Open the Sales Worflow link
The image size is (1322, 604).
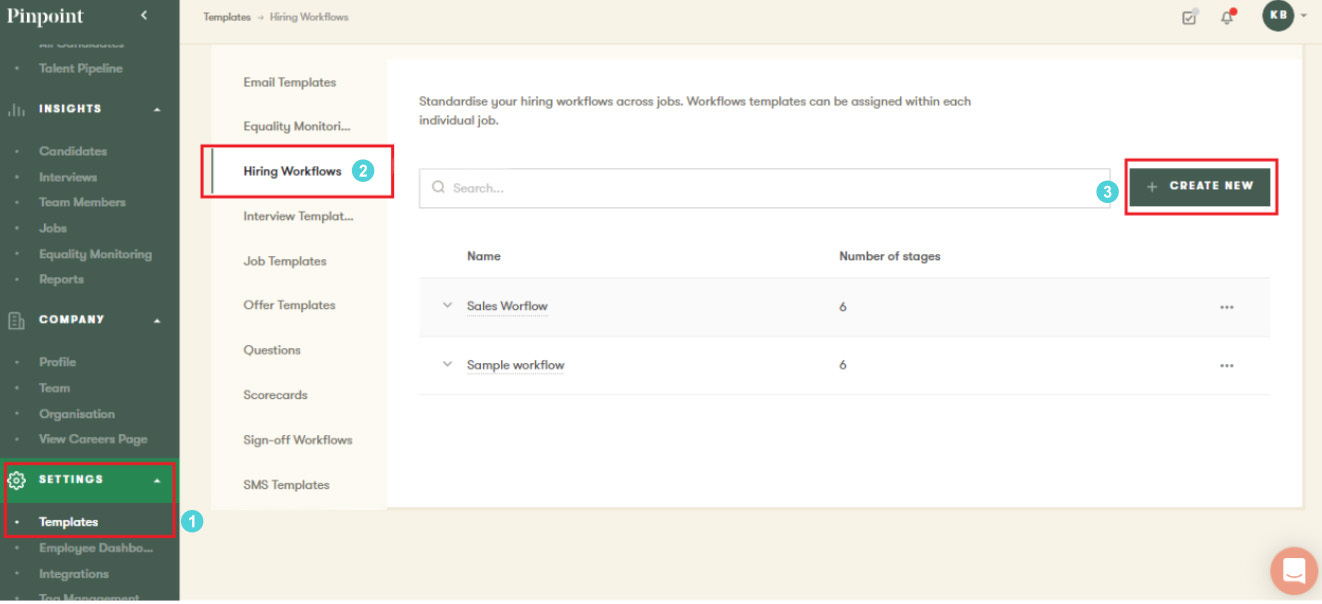point(507,306)
